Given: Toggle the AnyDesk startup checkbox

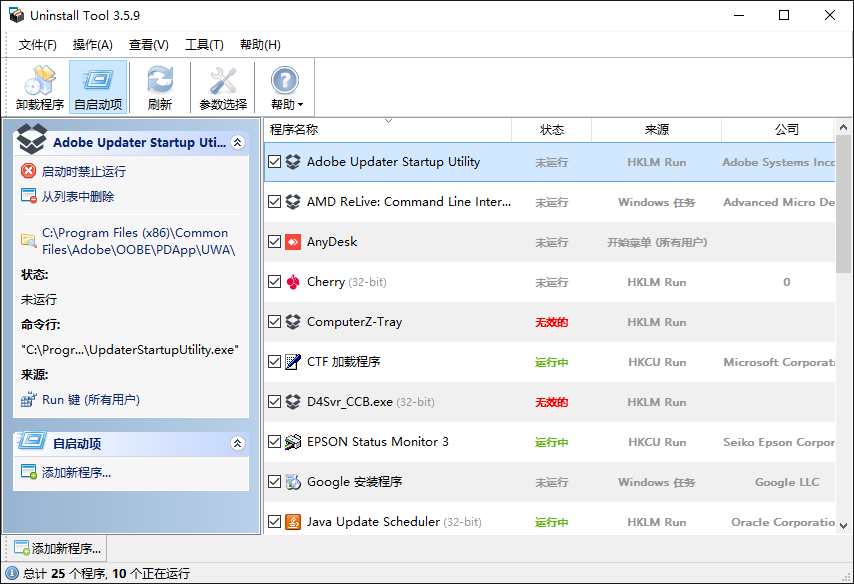Looking at the screenshot, I should tap(274, 242).
